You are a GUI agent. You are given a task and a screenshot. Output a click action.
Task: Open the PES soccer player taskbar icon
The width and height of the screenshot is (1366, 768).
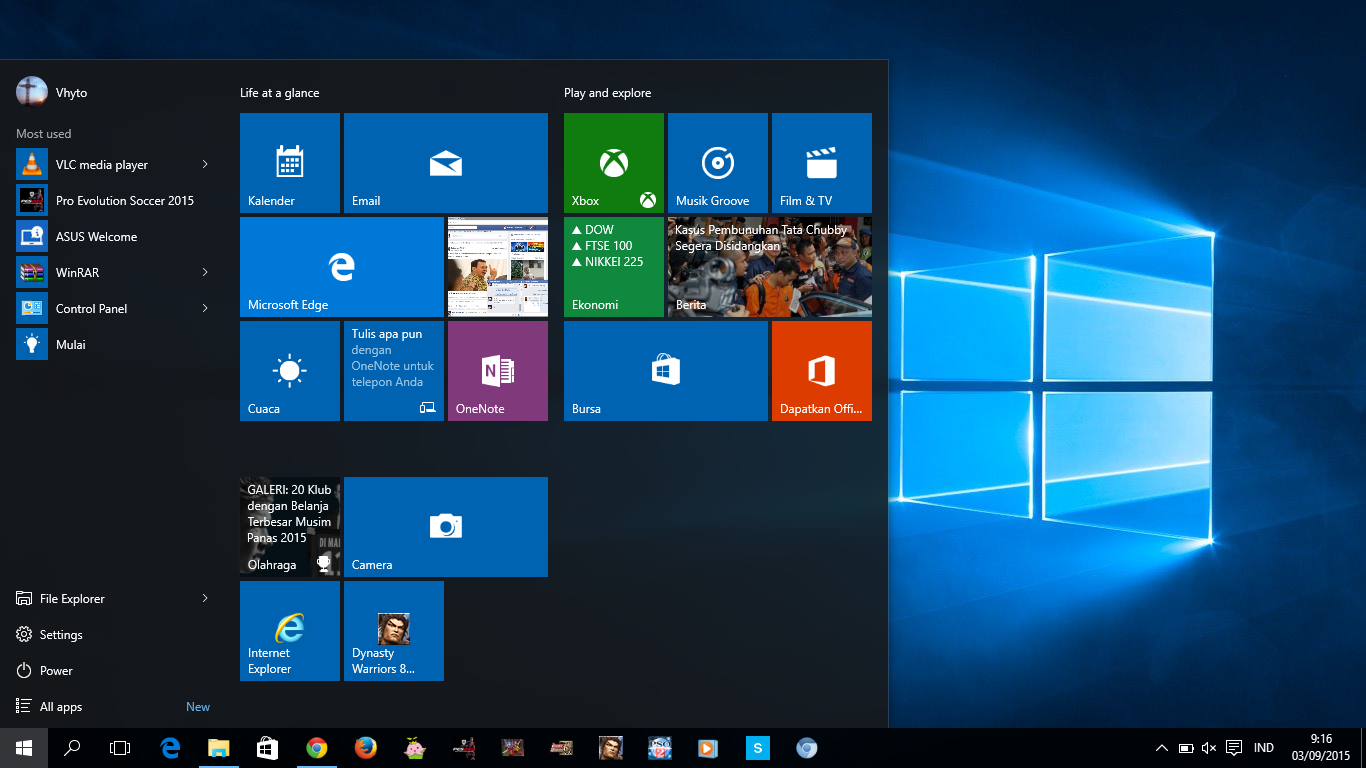pyautogui.click(x=463, y=748)
